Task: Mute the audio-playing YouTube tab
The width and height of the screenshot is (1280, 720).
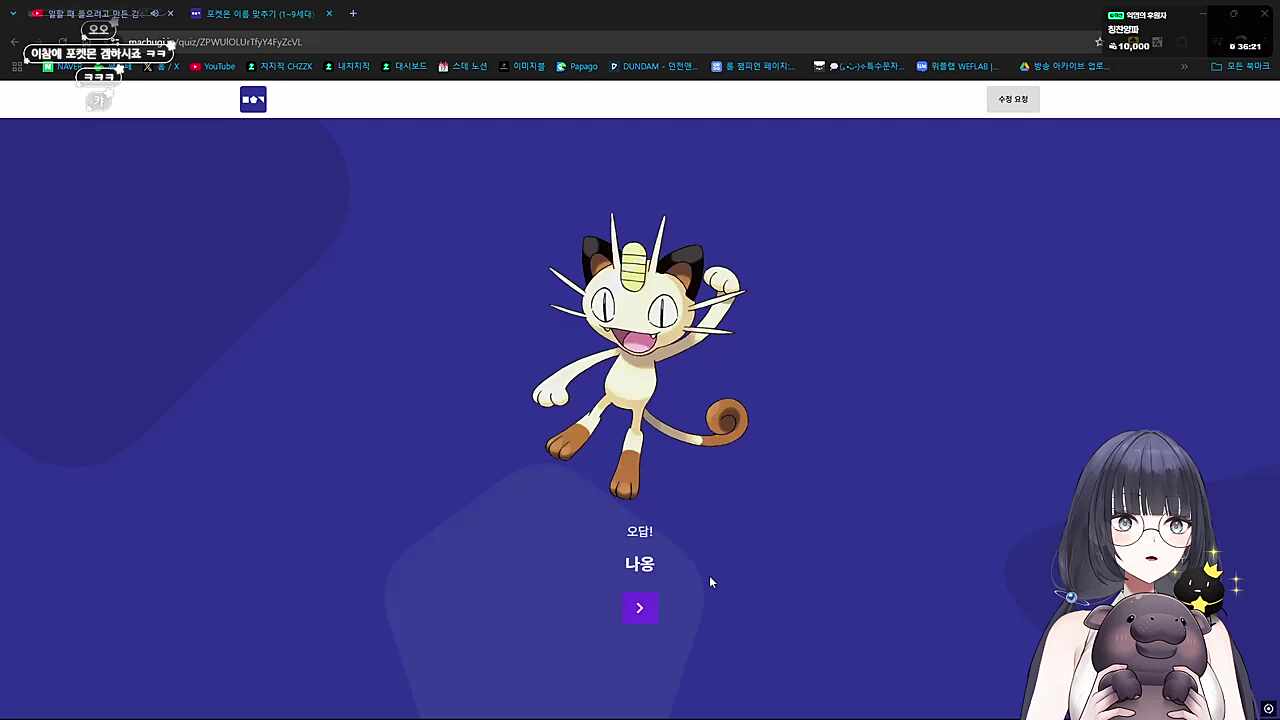Action: point(154,14)
